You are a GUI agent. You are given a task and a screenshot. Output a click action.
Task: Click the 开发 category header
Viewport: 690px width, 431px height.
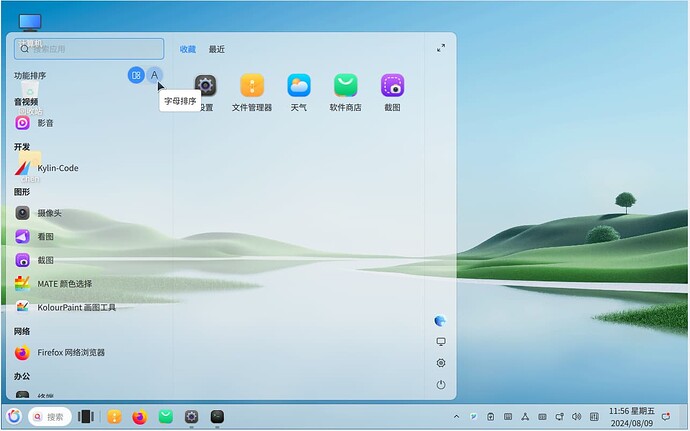[x=22, y=147]
